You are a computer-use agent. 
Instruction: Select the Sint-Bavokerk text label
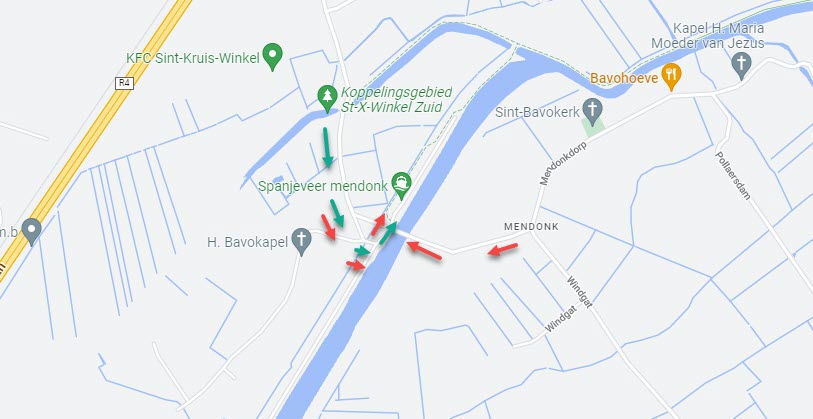coord(538,112)
